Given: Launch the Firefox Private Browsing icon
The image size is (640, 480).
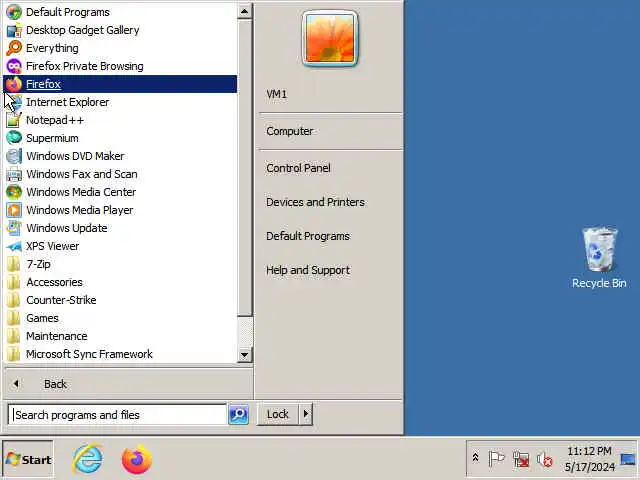Looking at the screenshot, I should [14, 66].
